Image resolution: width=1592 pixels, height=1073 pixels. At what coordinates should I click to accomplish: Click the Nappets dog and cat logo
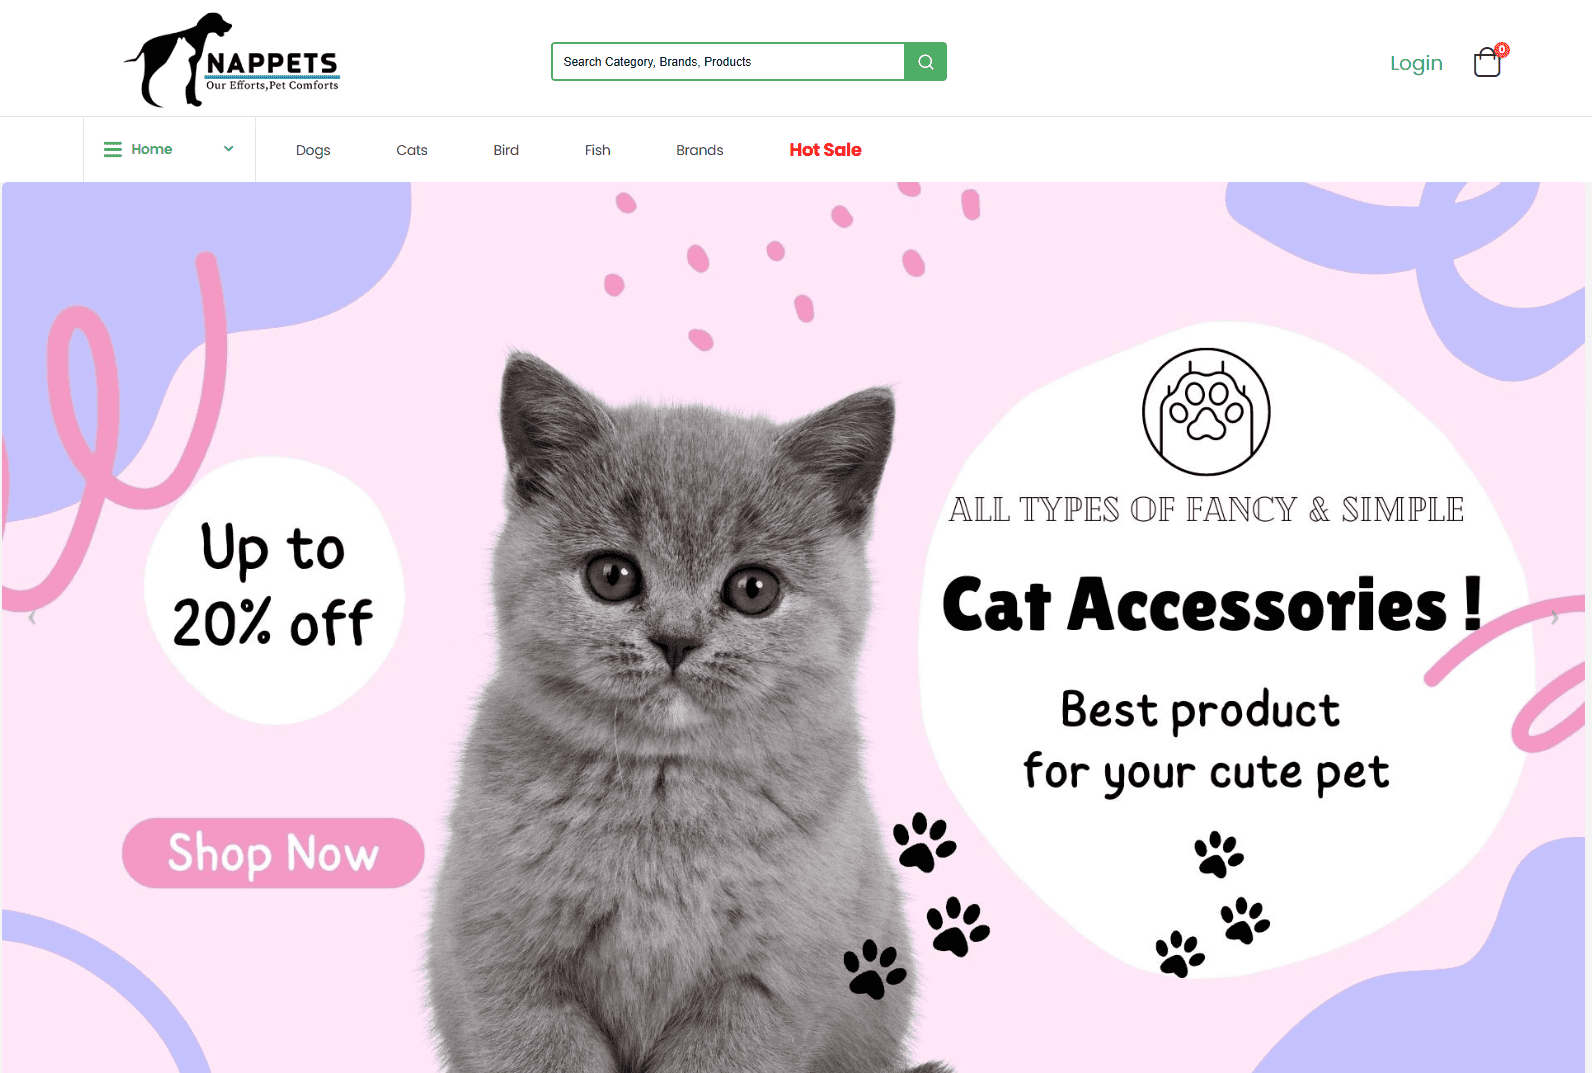(232, 60)
